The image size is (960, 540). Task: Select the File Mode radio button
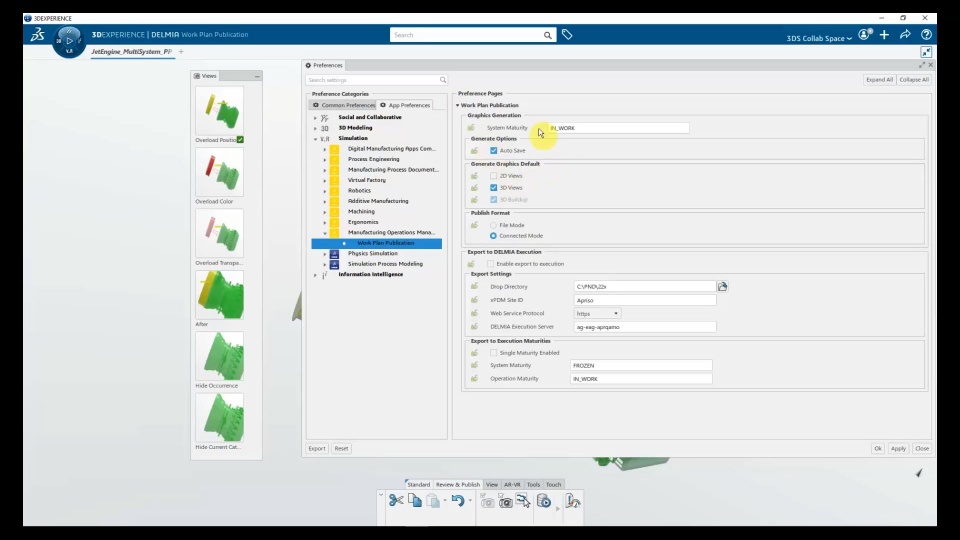point(493,225)
